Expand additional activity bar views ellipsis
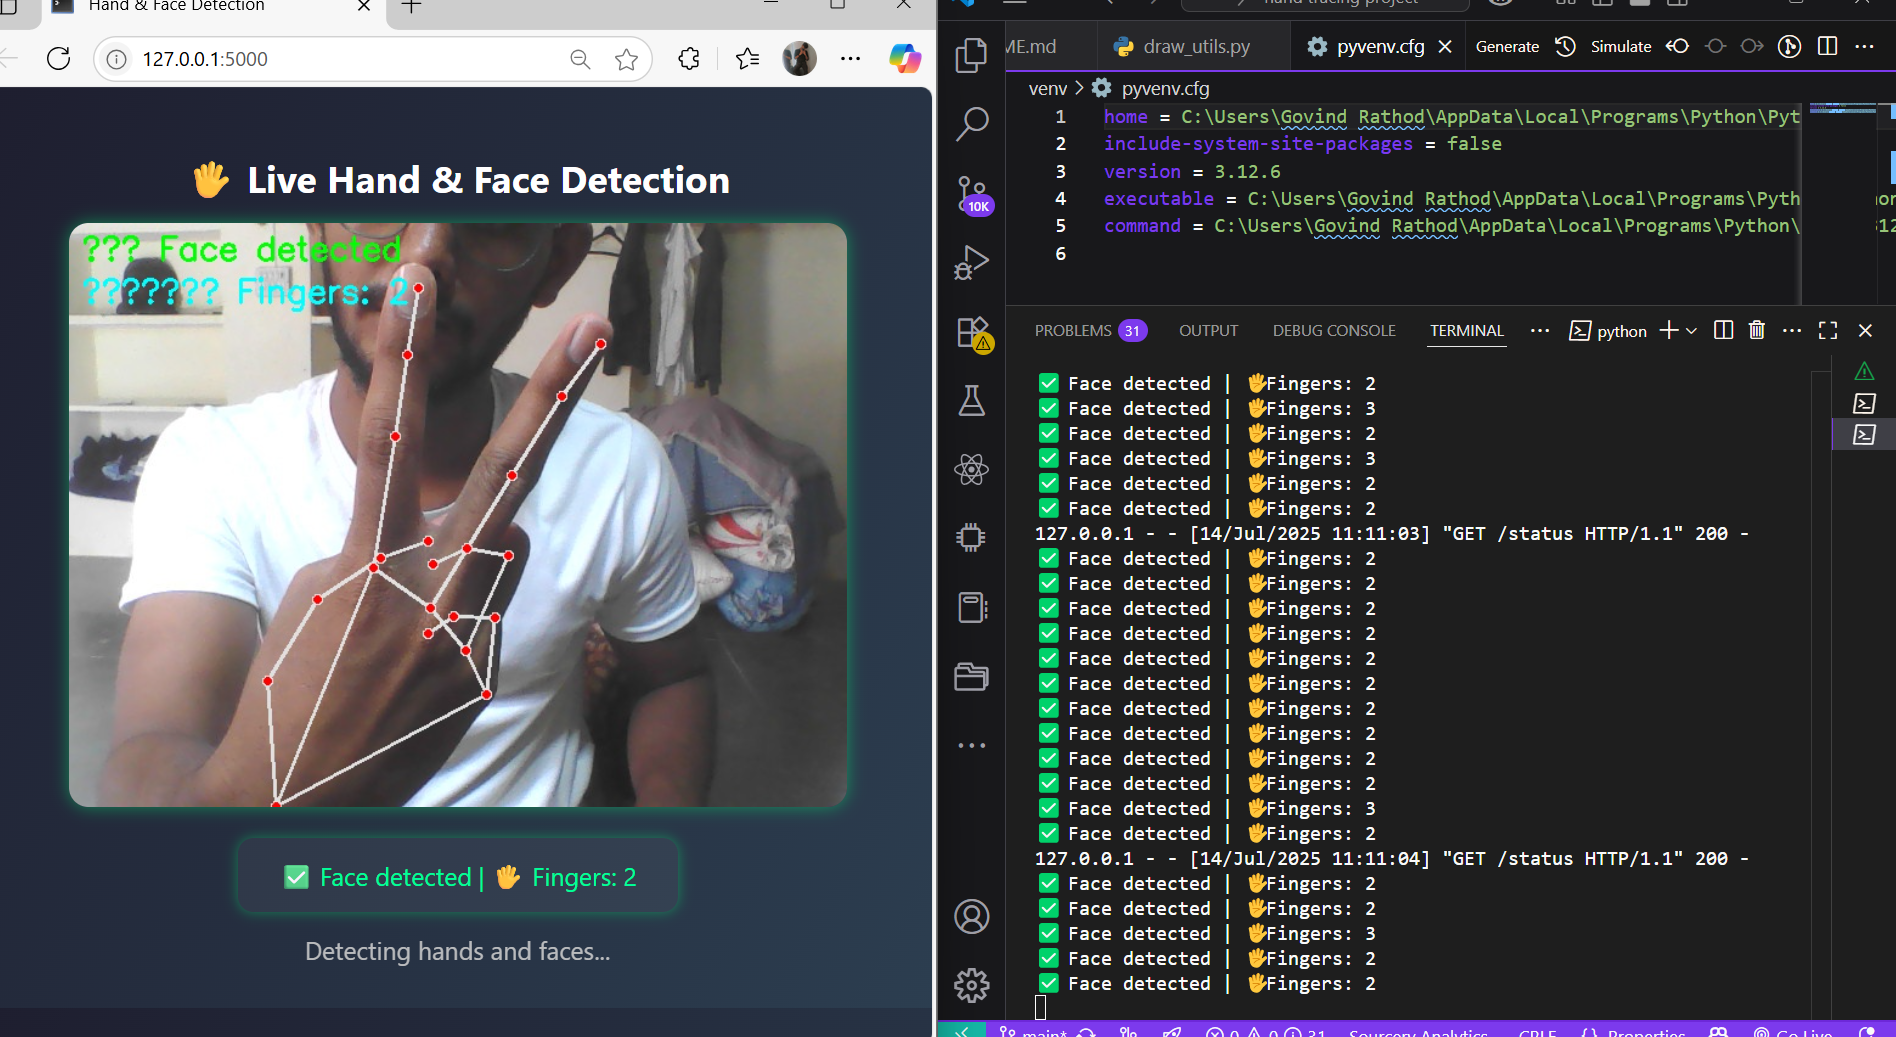This screenshot has height=1037, width=1896. [x=971, y=745]
